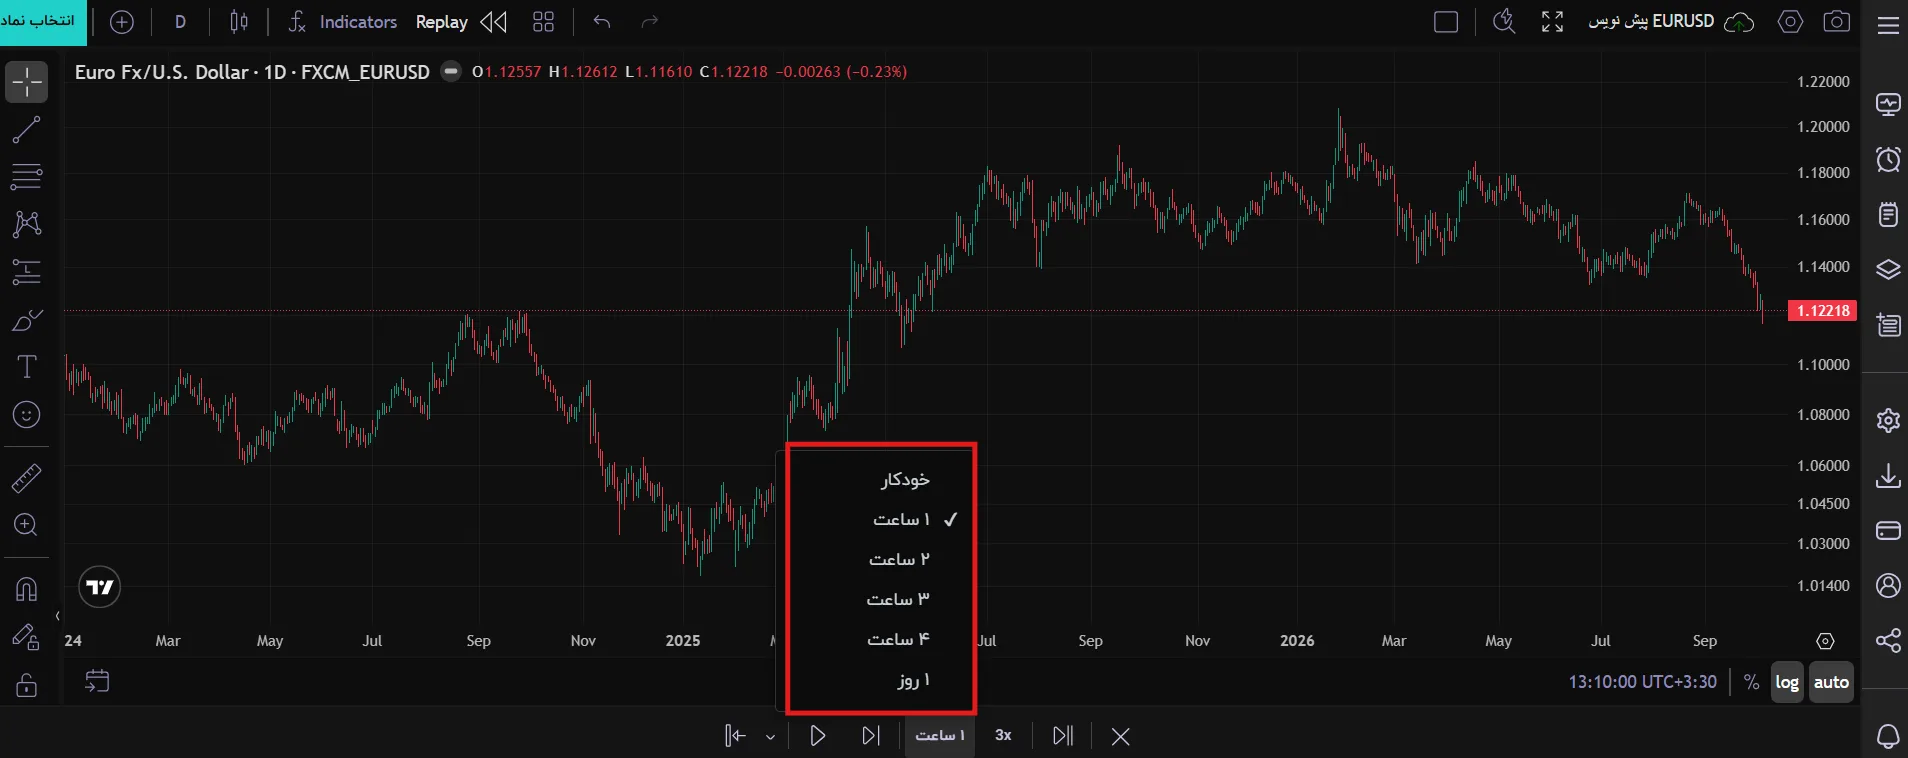Screen dimensions: 1908x758
Task: Activate the zoom in tool
Action: [27, 525]
